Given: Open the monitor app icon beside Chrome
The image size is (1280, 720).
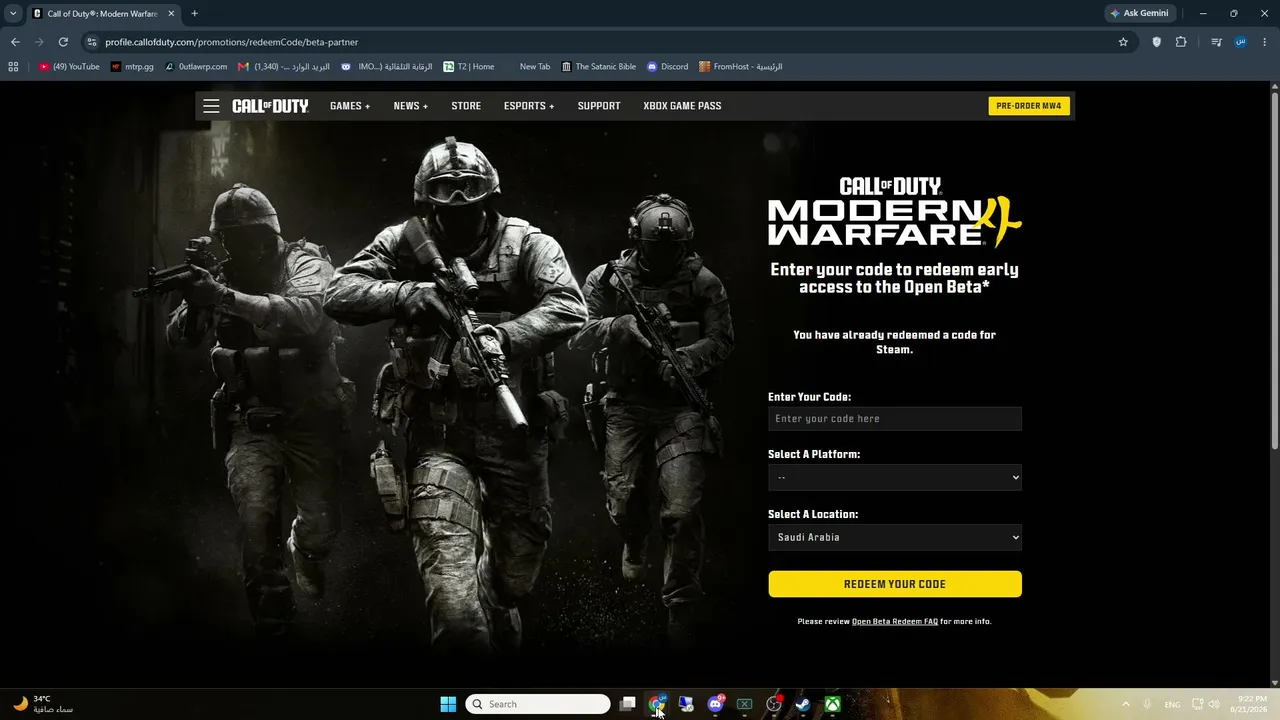Looking at the screenshot, I should (686, 704).
